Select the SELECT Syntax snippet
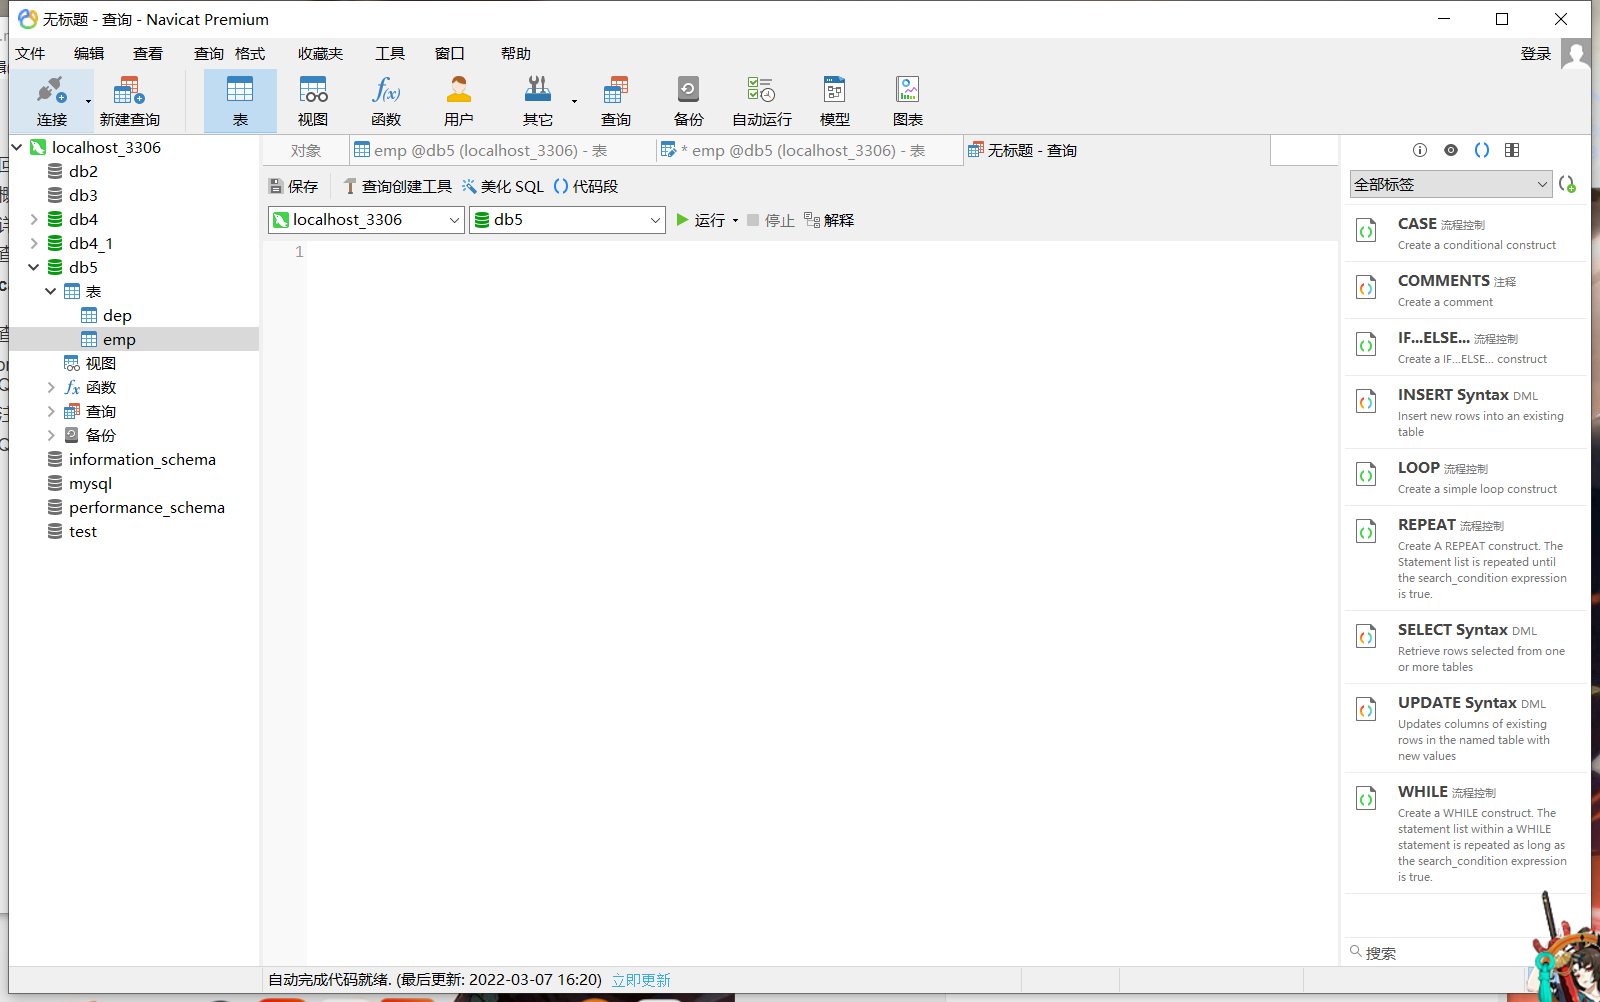Screen dimensions: 1600x1002 1467,647
